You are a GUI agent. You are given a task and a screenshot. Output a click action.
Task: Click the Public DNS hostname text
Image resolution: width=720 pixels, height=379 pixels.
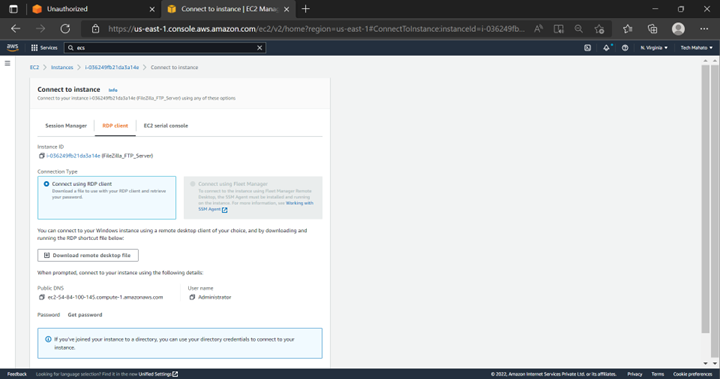pos(105,297)
